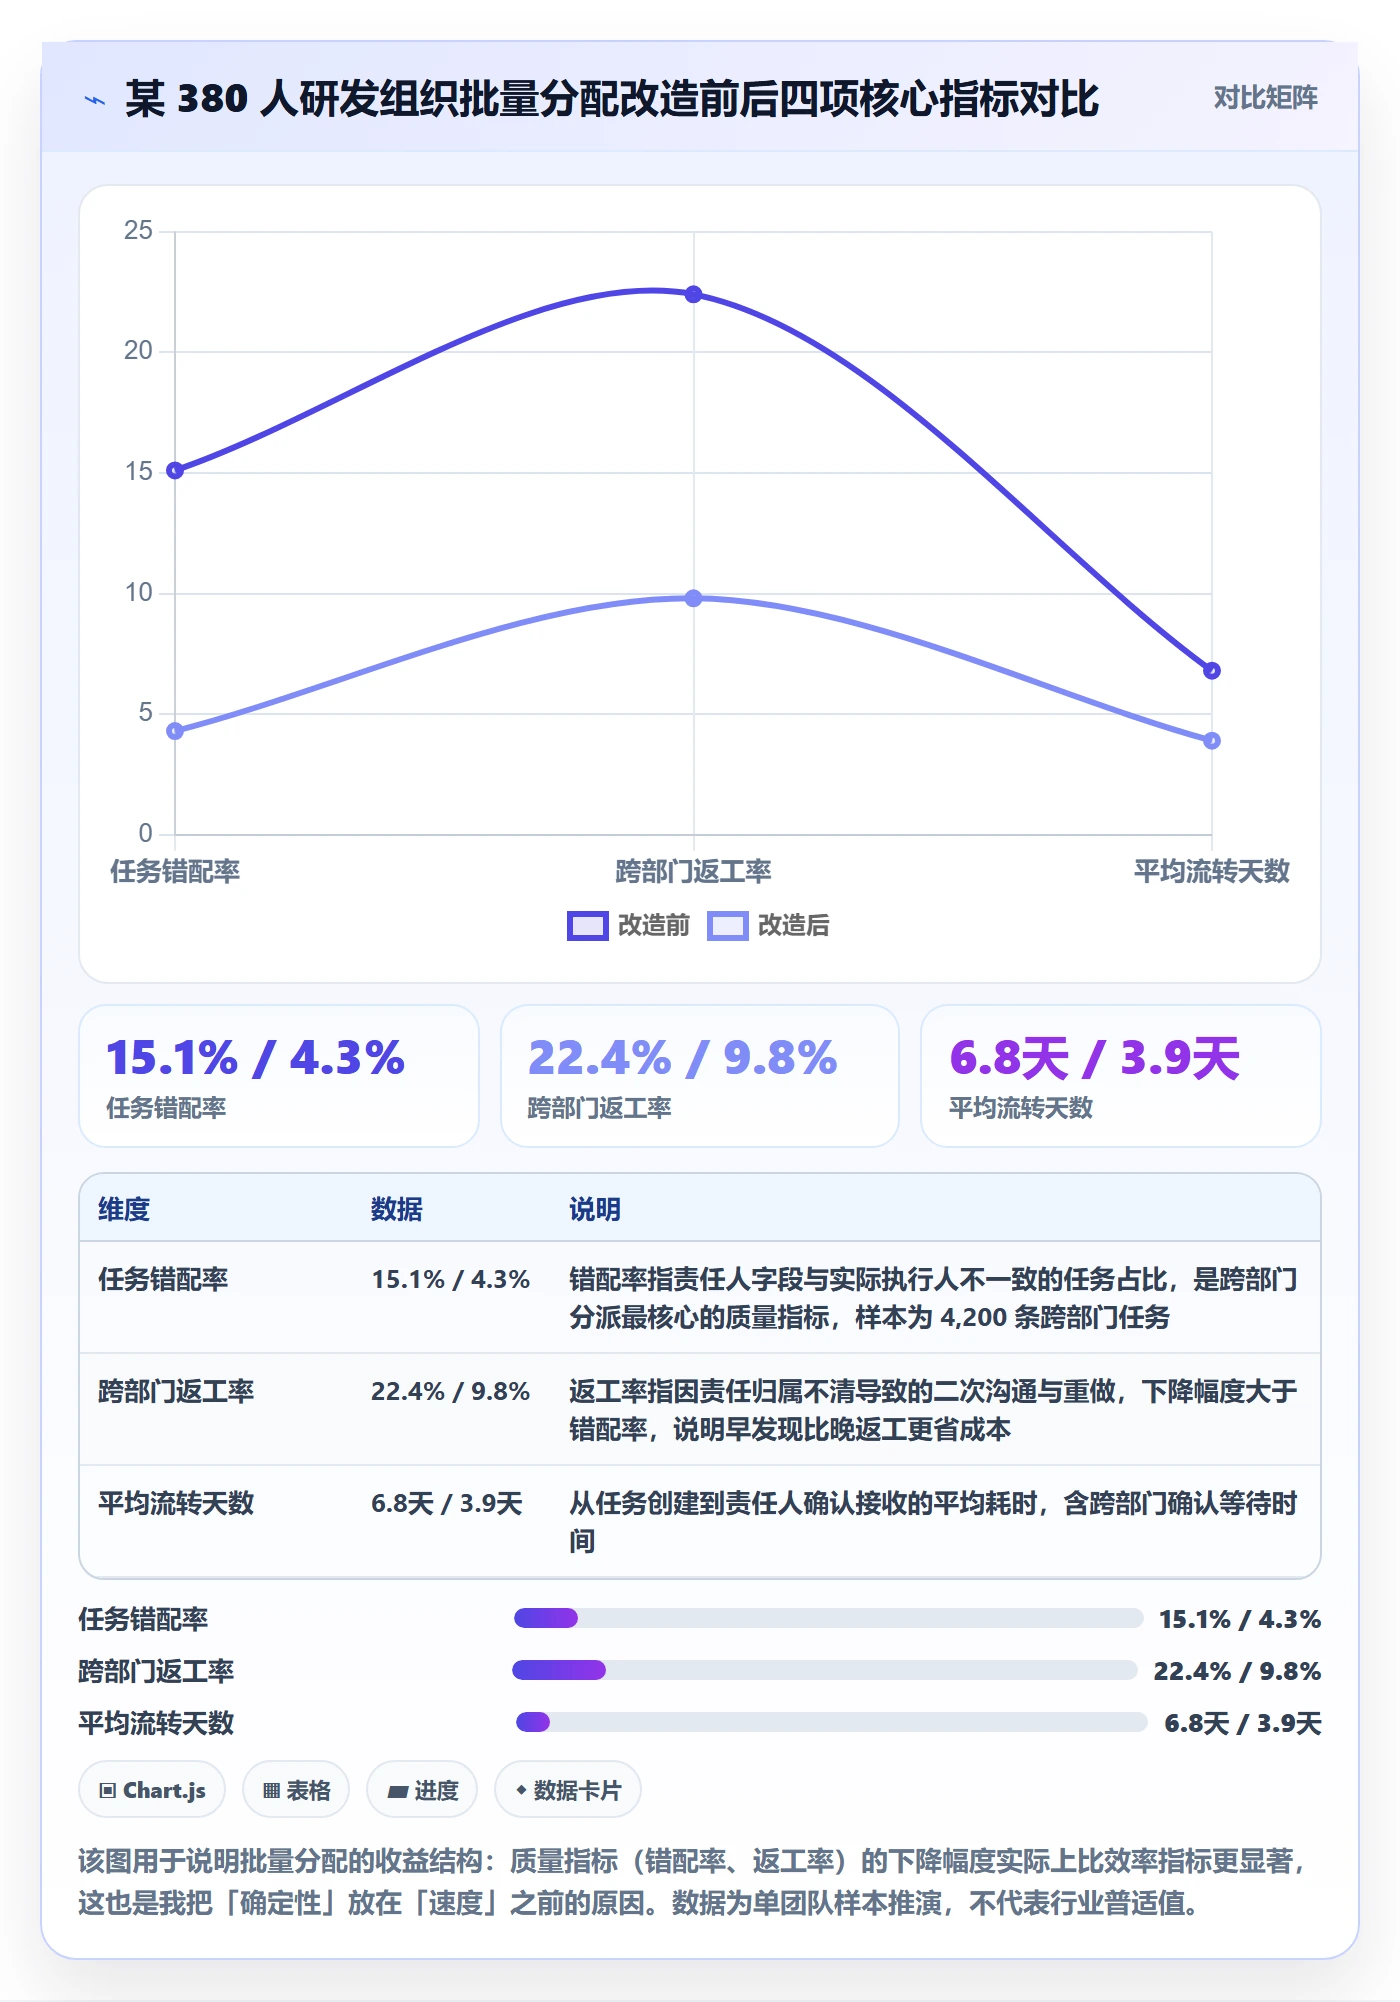The image size is (1400, 2002).
Task: Click the 平均流转天数 progress bar
Action: (x=831, y=1722)
